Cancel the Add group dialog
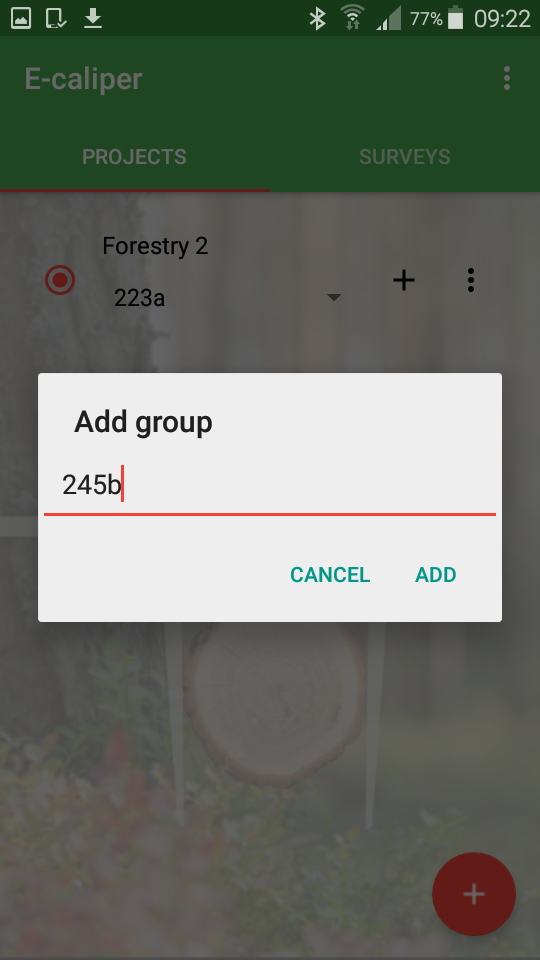540x960 pixels. pos(330,575)
